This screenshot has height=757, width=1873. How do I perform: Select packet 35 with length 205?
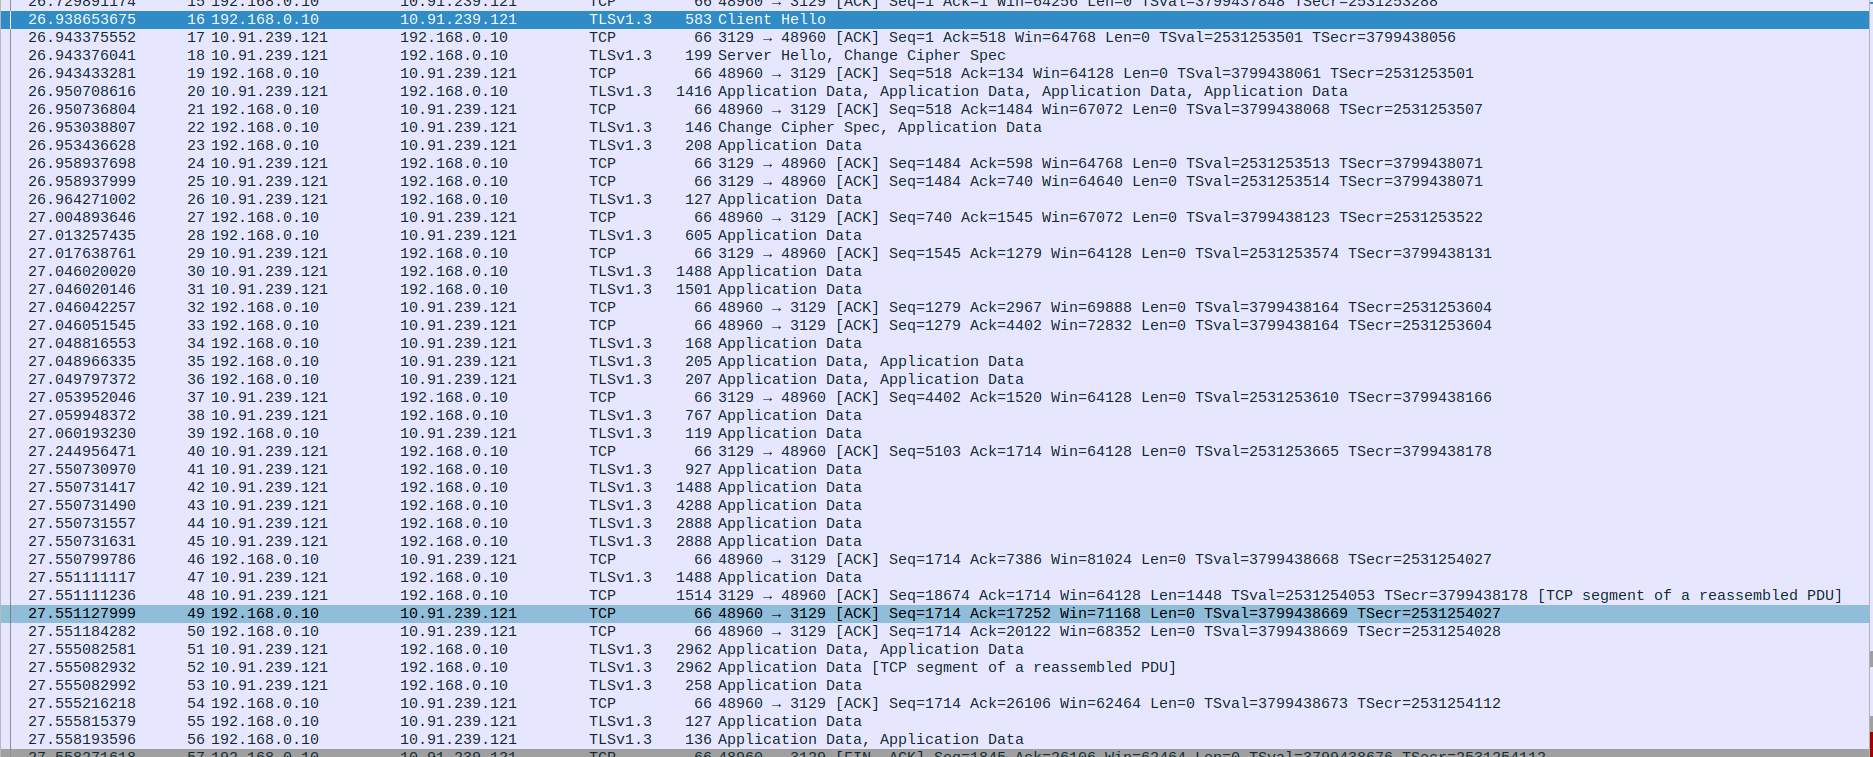pyautogui.click(x=700, y=361)
